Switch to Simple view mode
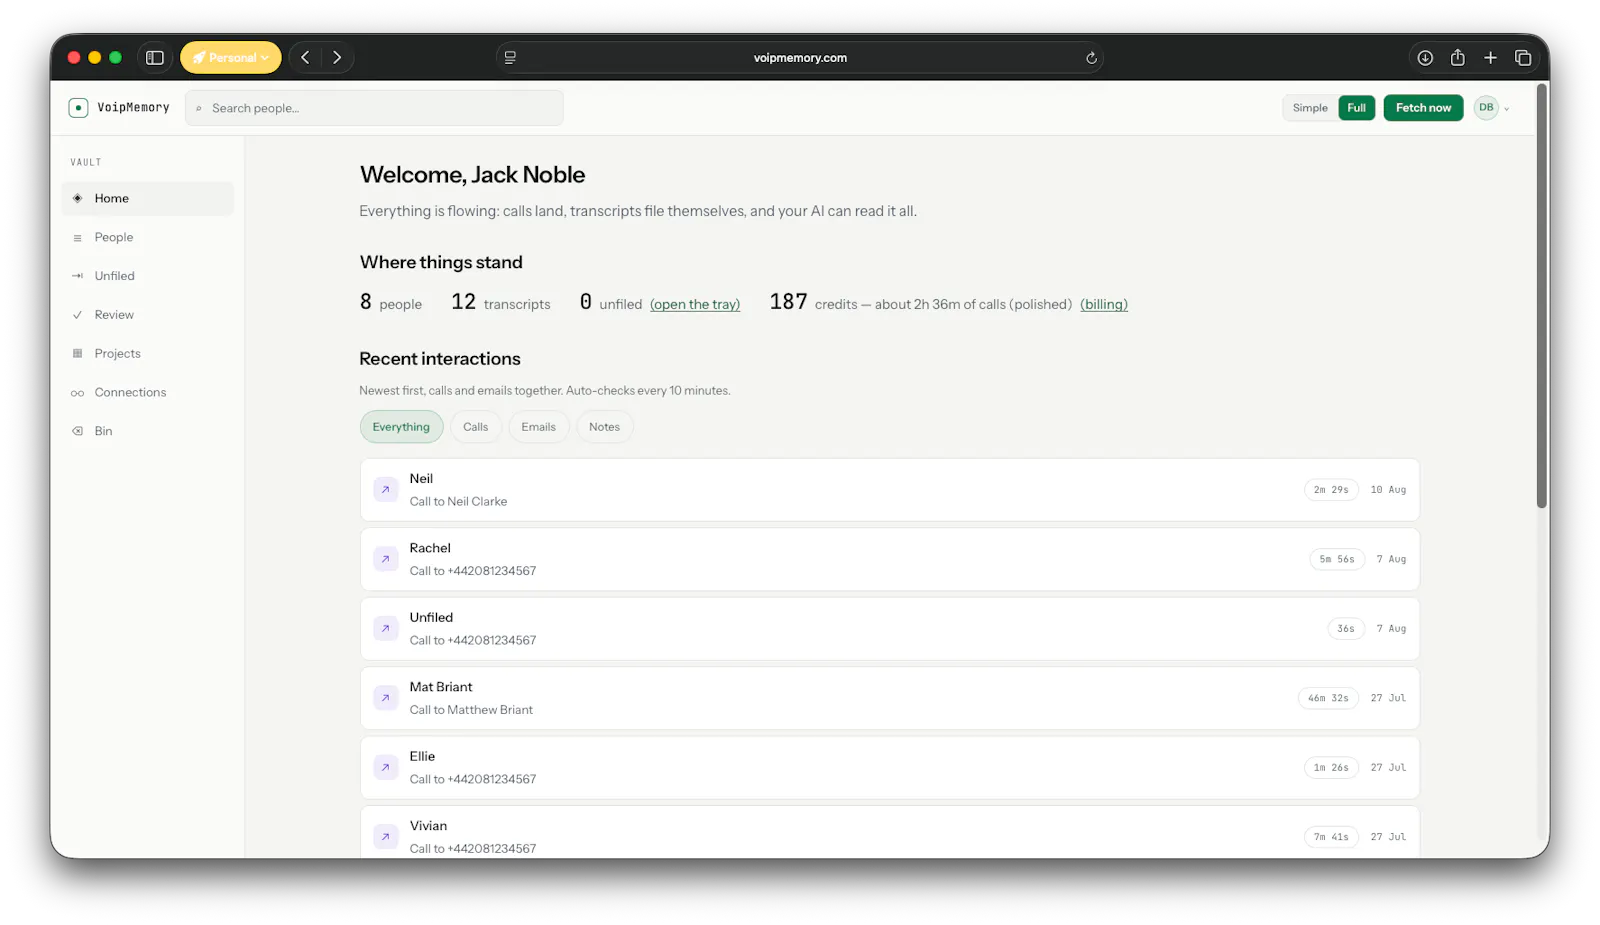The image size is (1600, 925). tap(1310, 108)
